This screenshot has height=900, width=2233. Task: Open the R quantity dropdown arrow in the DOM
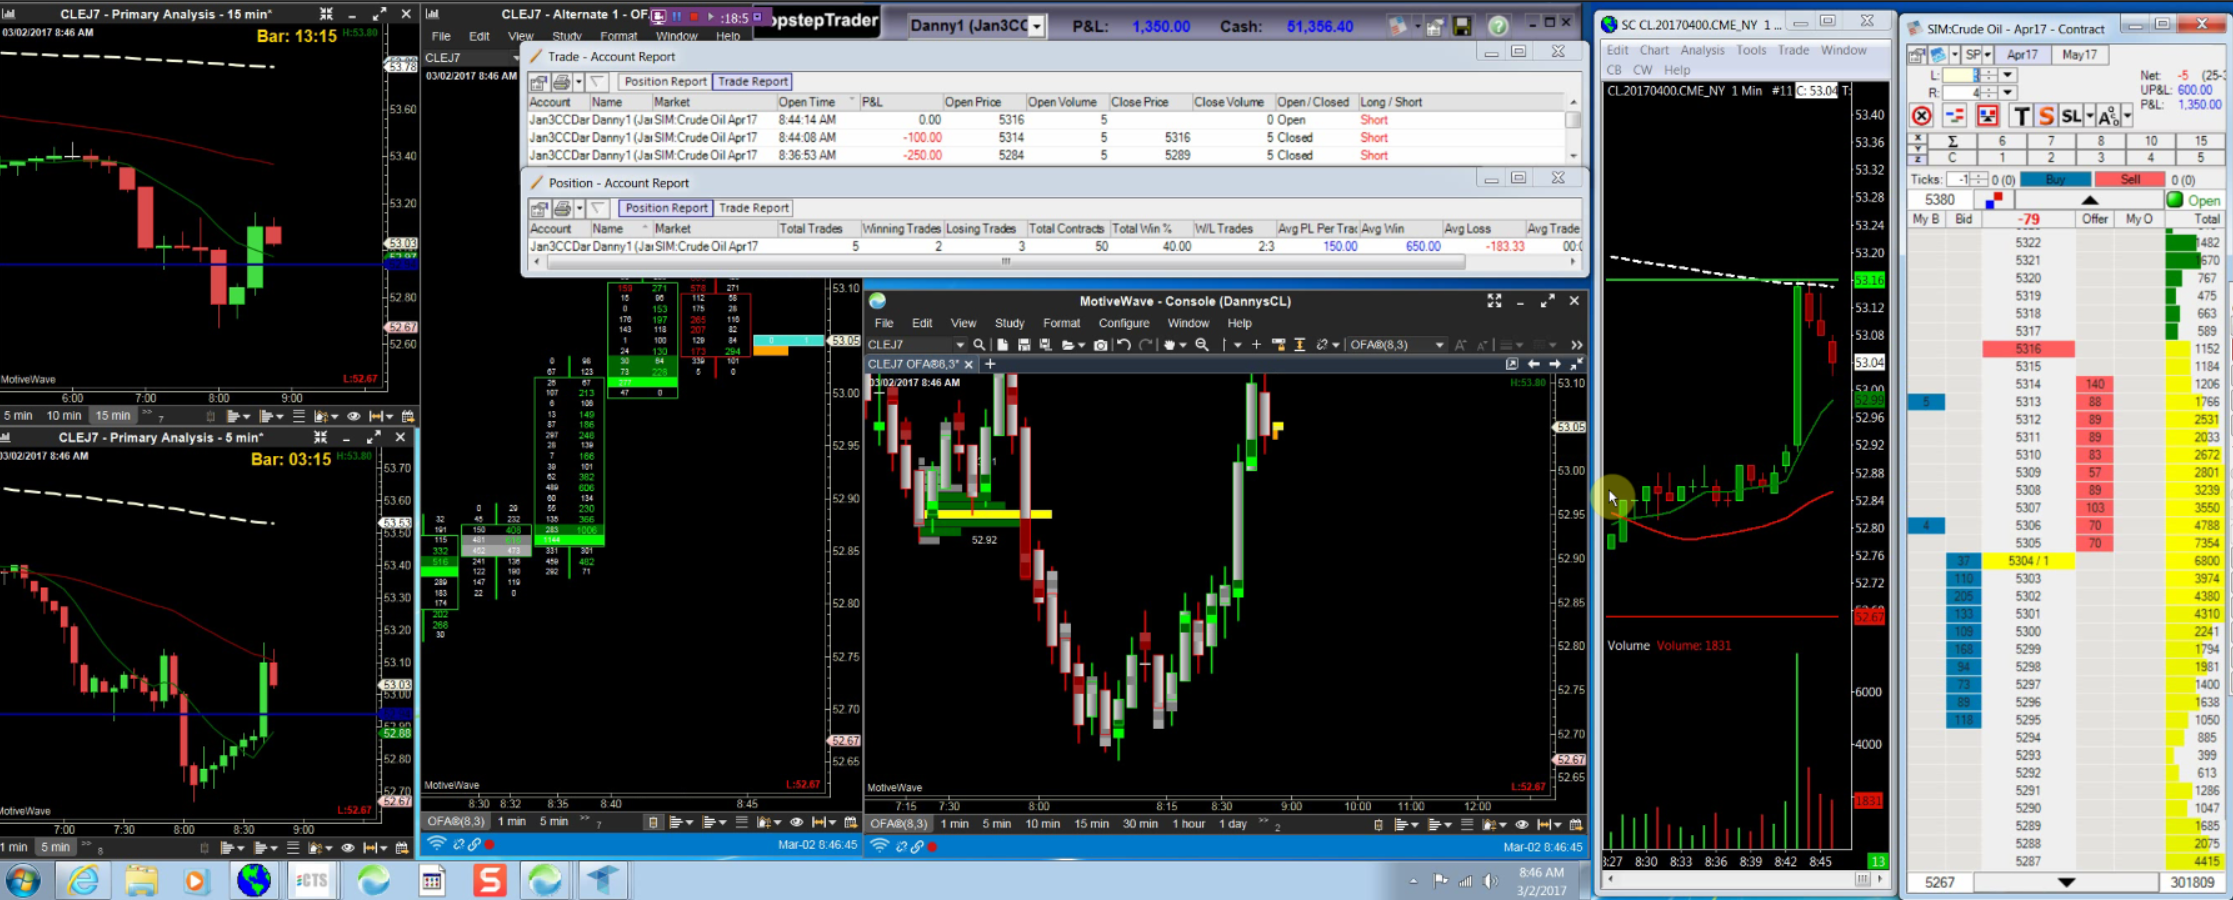pyautogui.click(x=2007, y=93)
